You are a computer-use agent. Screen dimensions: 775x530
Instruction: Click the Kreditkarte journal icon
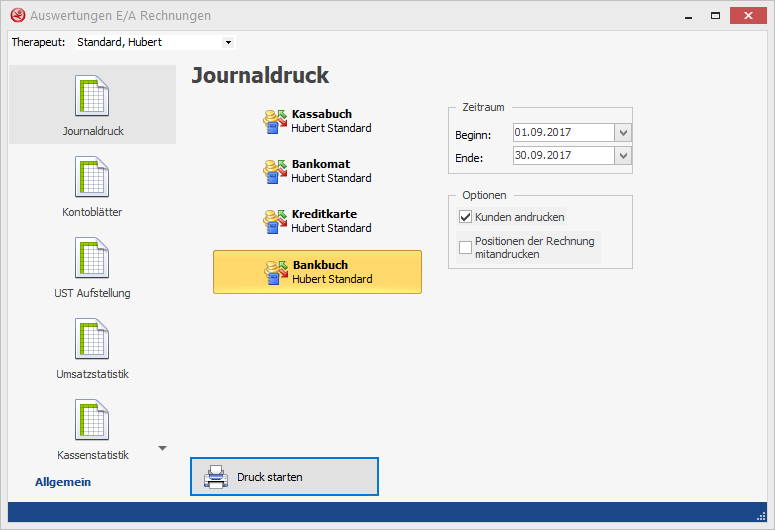click(x=275, y=221)
